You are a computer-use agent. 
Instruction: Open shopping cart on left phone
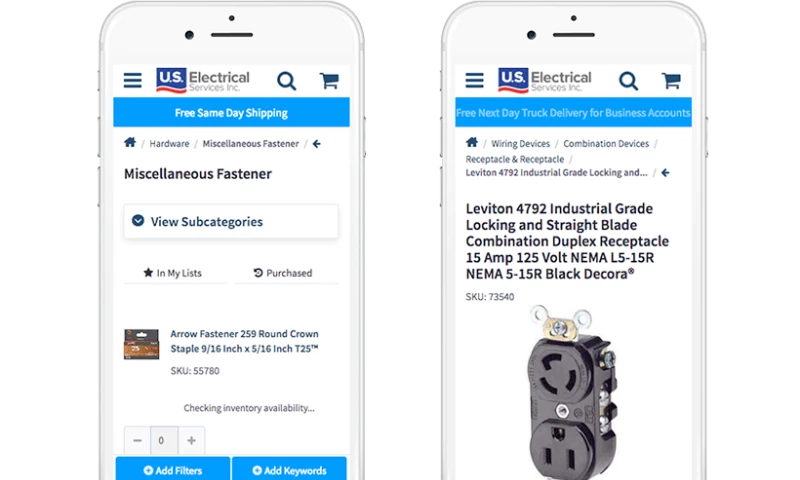[x=330, y=80]
